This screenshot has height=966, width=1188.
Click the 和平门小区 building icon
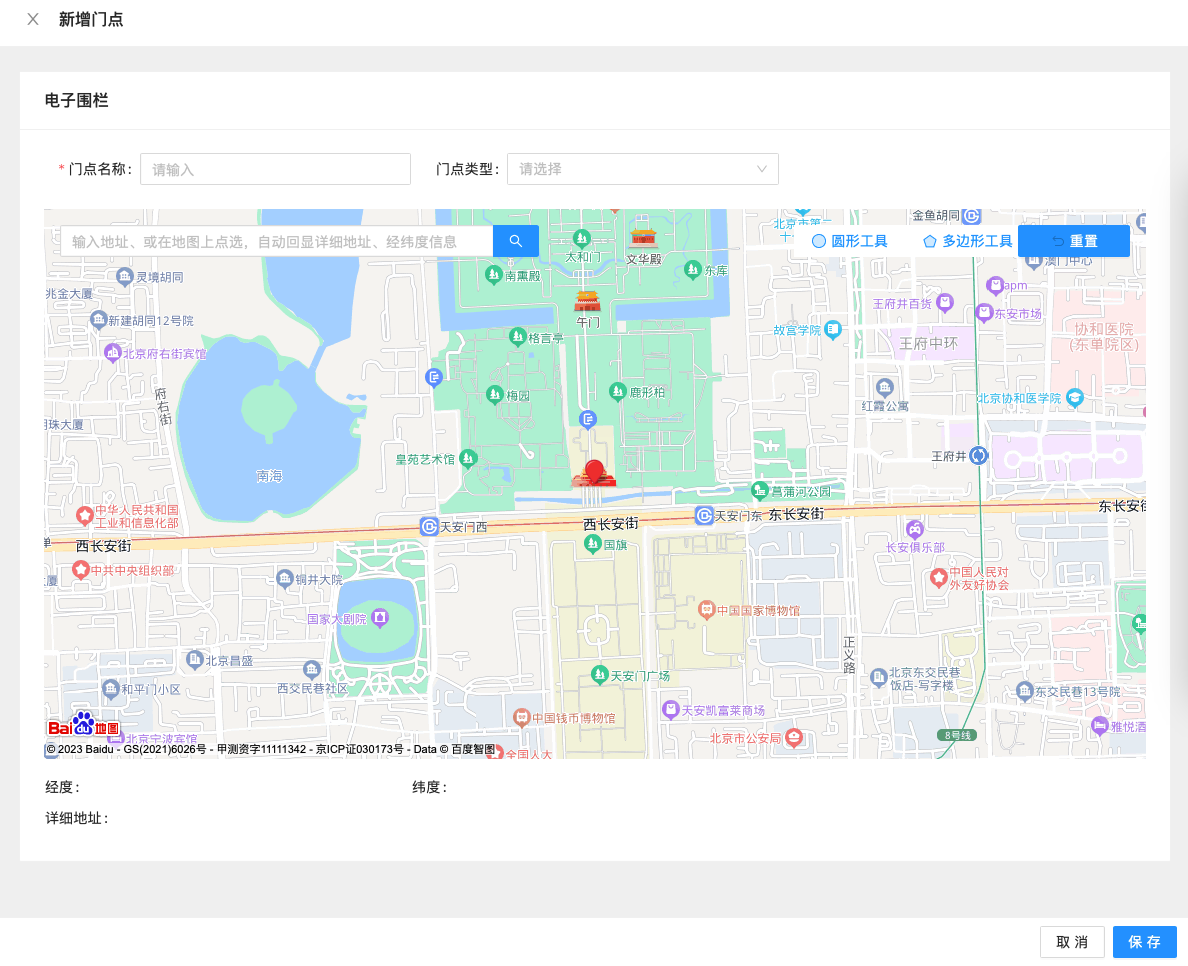point(111,688)
